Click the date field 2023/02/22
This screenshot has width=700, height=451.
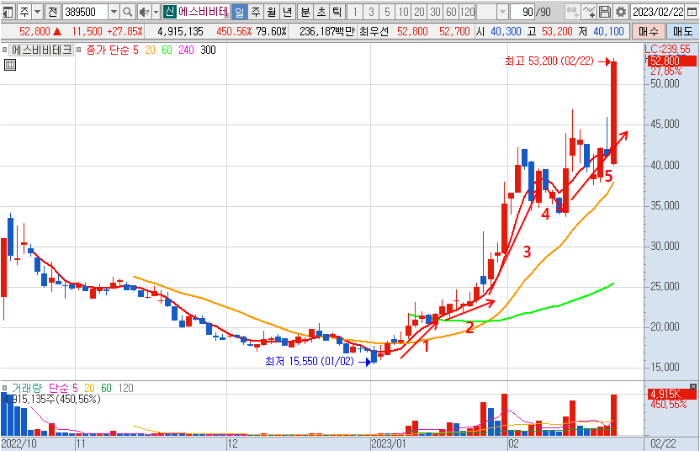point(658,12)
